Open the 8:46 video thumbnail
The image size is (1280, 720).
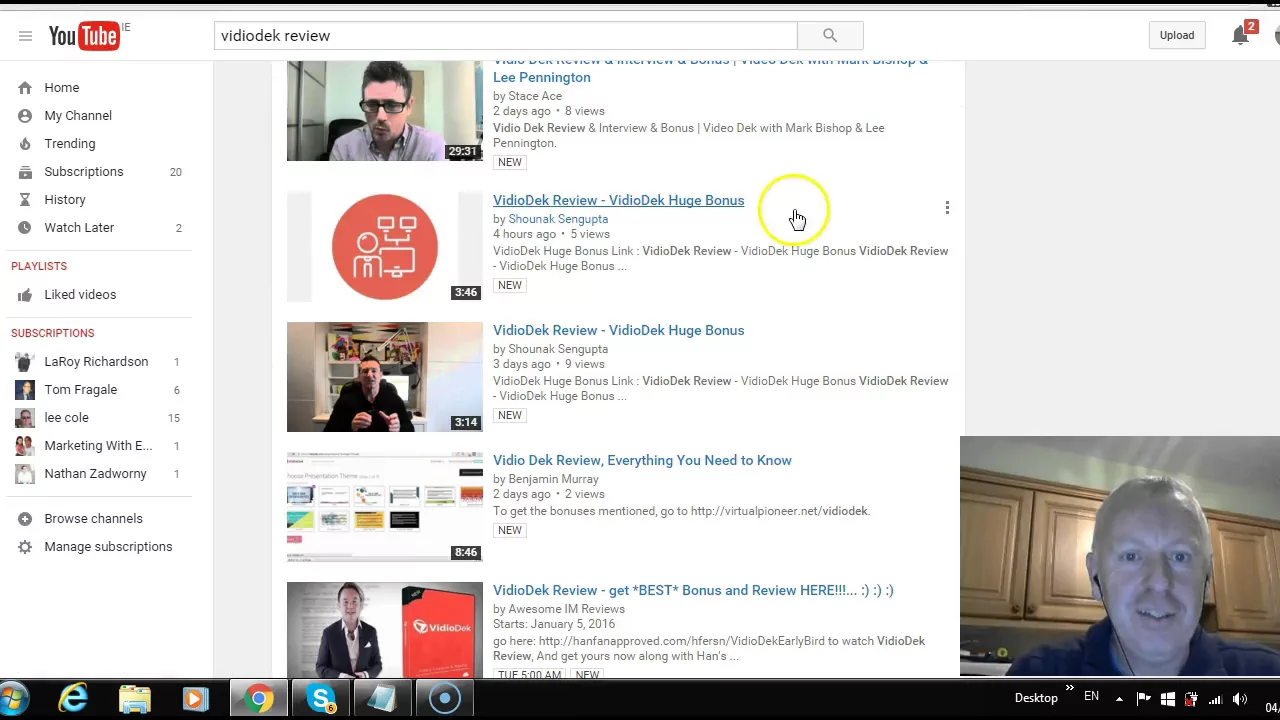tap(385, 507)
